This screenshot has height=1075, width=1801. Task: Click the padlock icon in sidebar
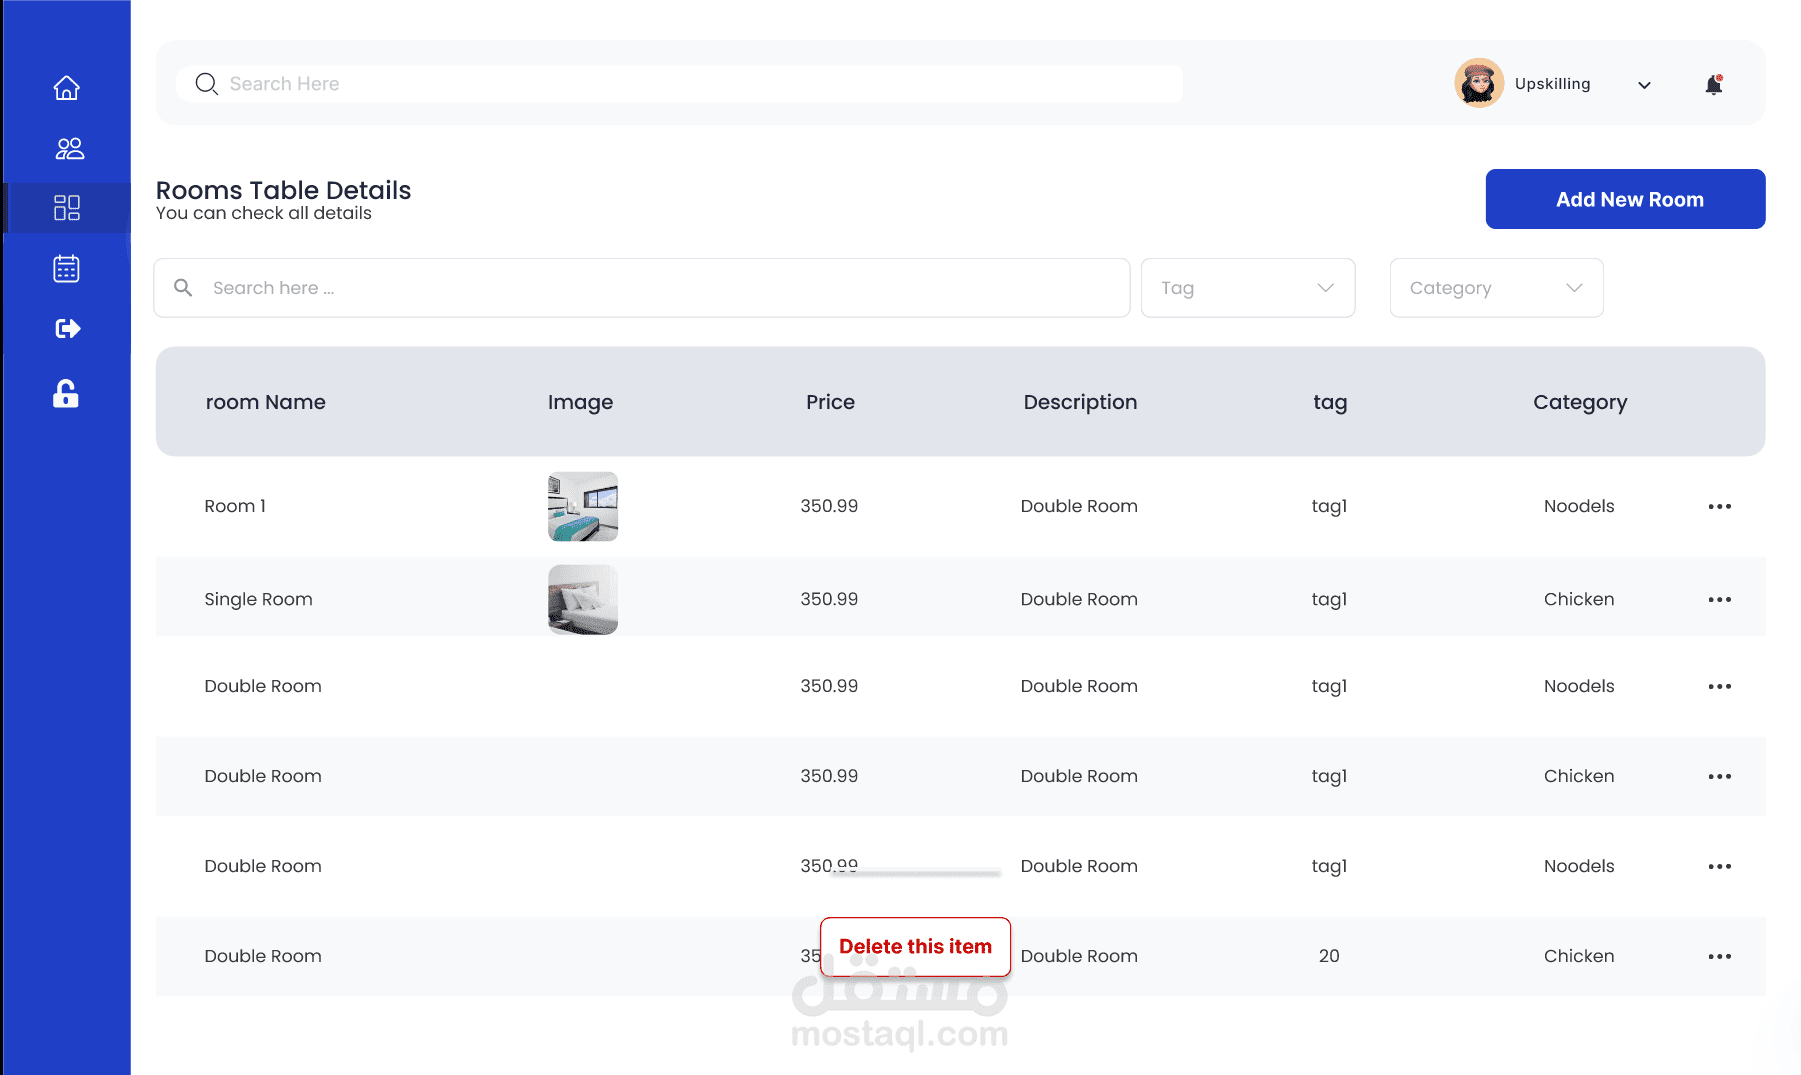coord(66,394)
